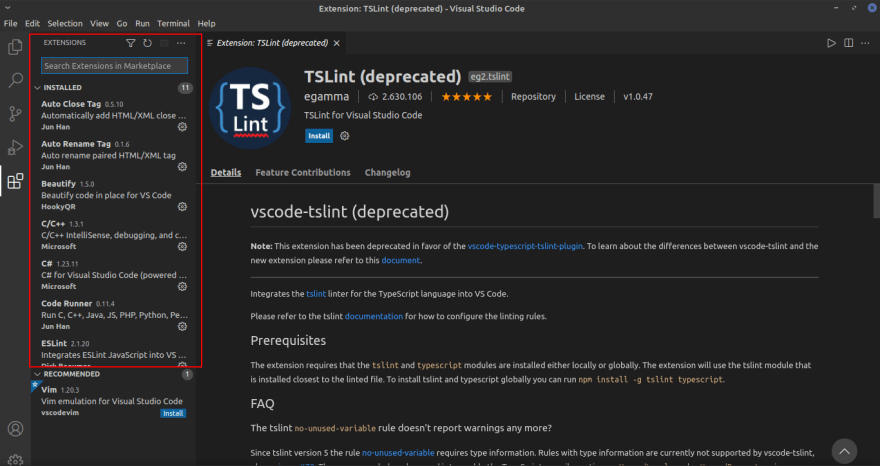Image resolution: width=880 pixels, height=466 pixels.
Task: Open the vscode-typescript-tslint-plugin link
Action: pos(525,246)
